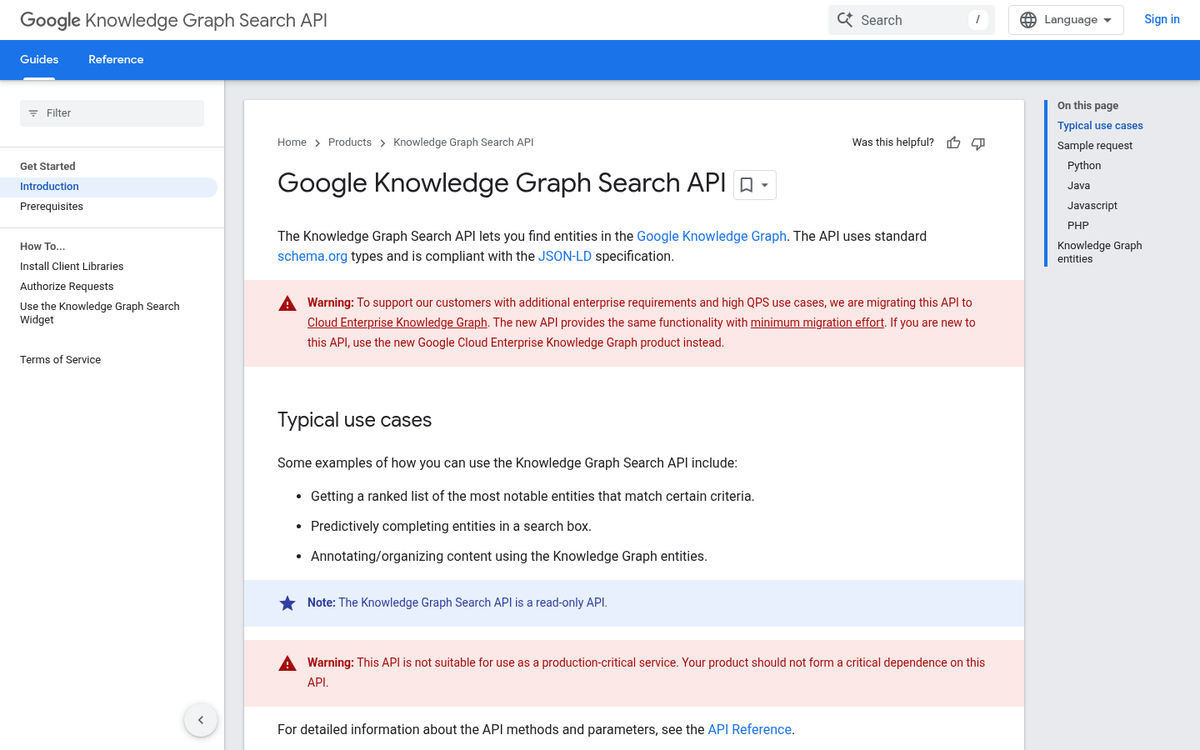1200x750 pixels.
Task: Jump to Knowledge Graph entities in outline
Action: pyautogui.click(x=1099, y=252)
